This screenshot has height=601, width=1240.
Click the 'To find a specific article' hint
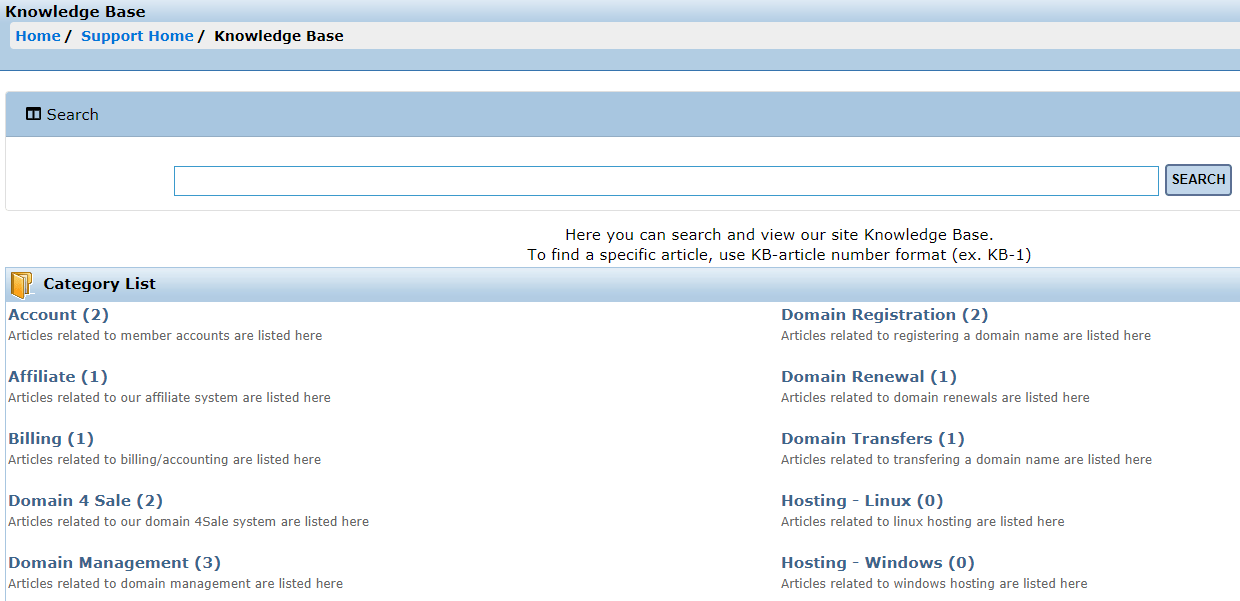coord(779,255)
